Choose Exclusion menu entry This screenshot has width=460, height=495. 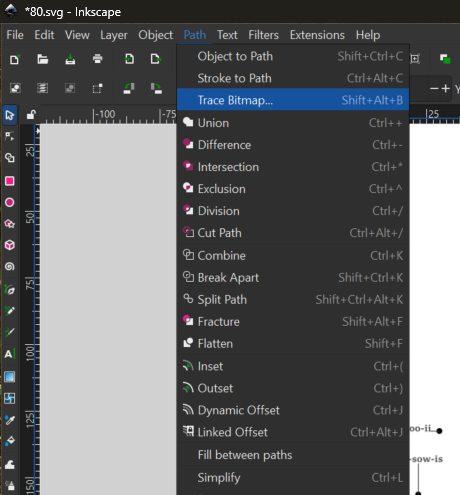pyautogui.click(x=293, y=189)
